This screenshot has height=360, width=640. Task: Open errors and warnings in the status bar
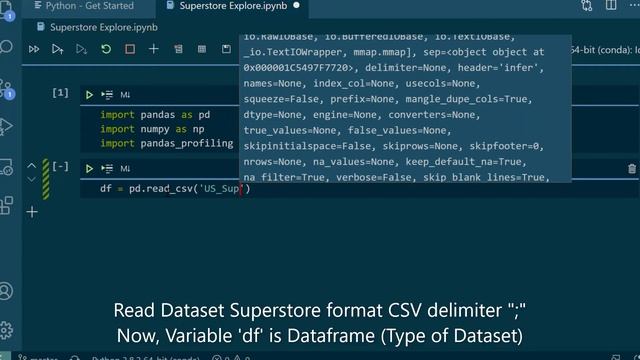coord(231,358)
